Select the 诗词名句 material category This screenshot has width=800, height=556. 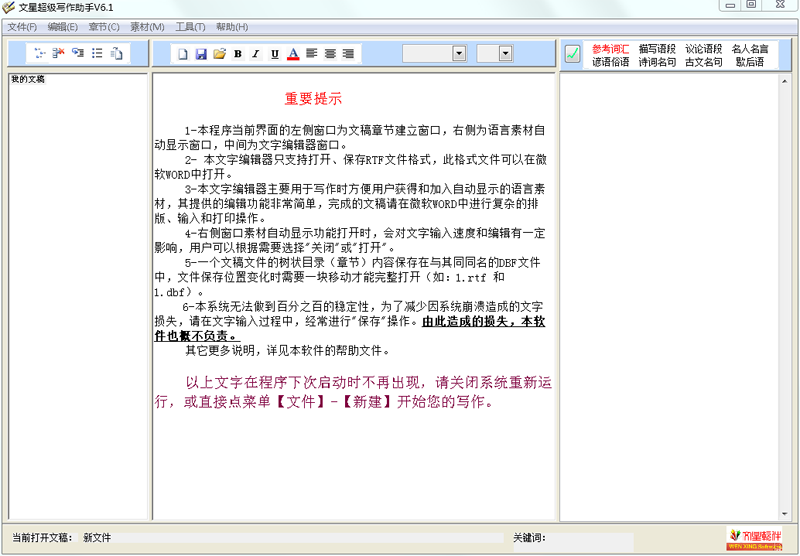tap(657, 62)
